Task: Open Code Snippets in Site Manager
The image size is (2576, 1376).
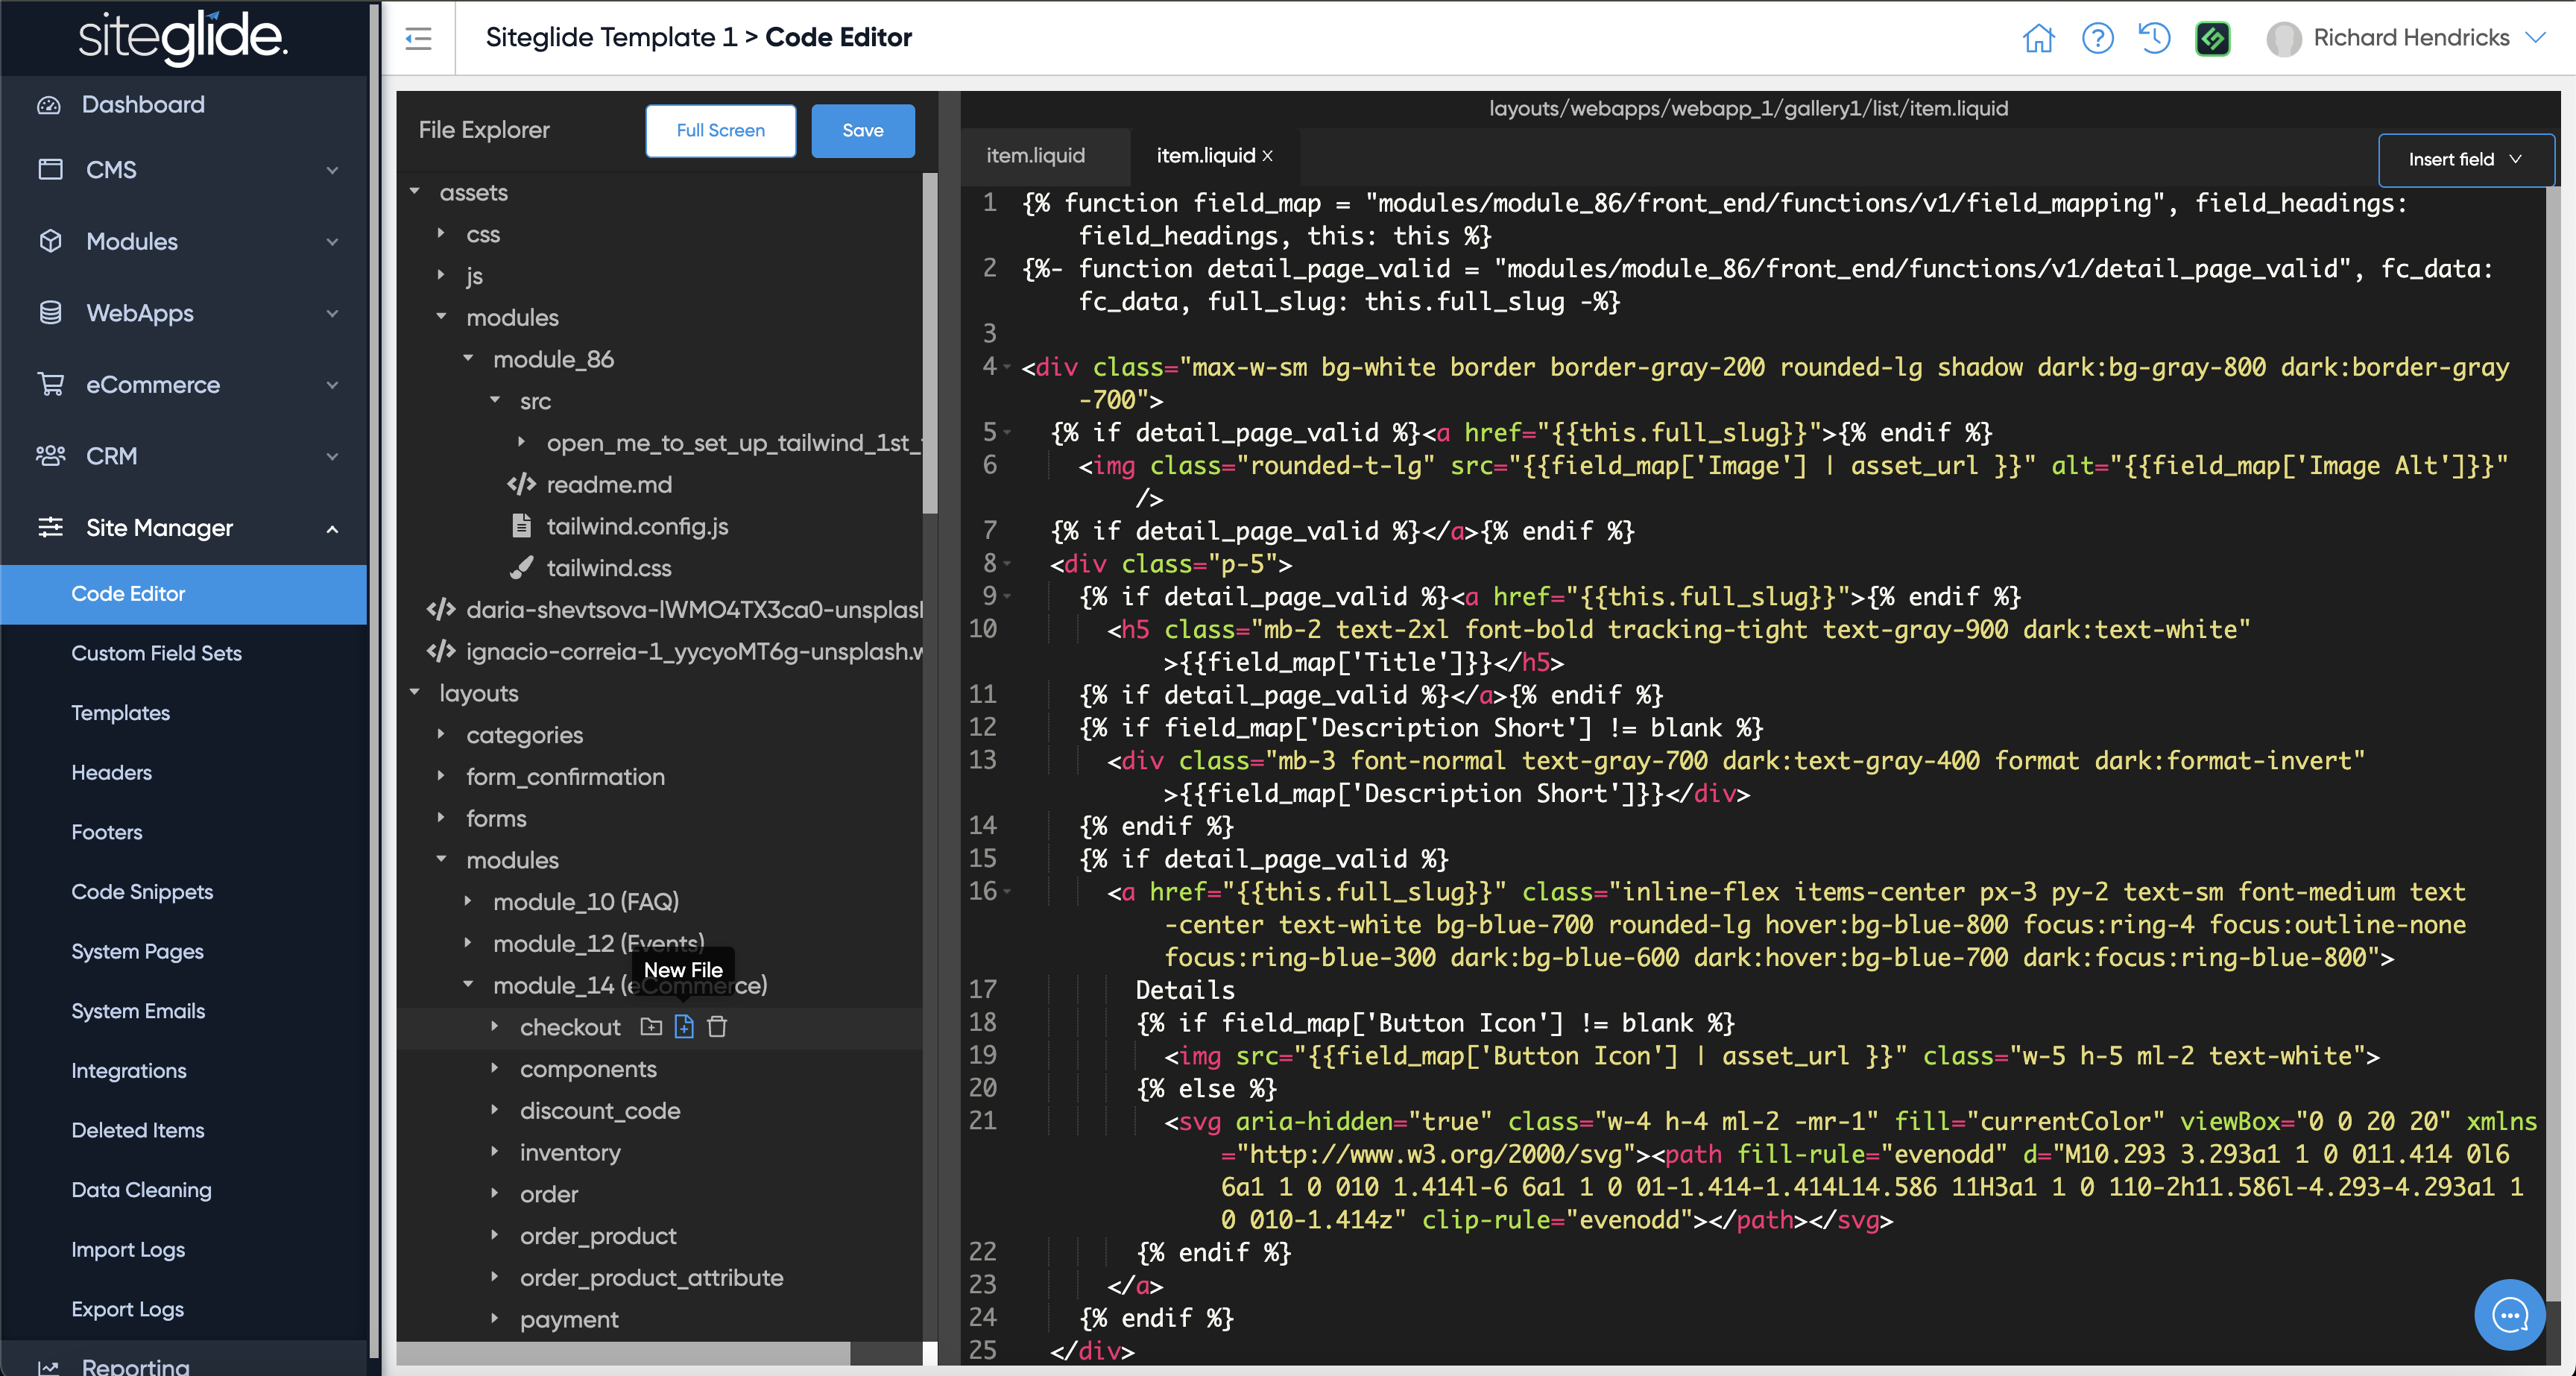Action: tap(142, 891)
